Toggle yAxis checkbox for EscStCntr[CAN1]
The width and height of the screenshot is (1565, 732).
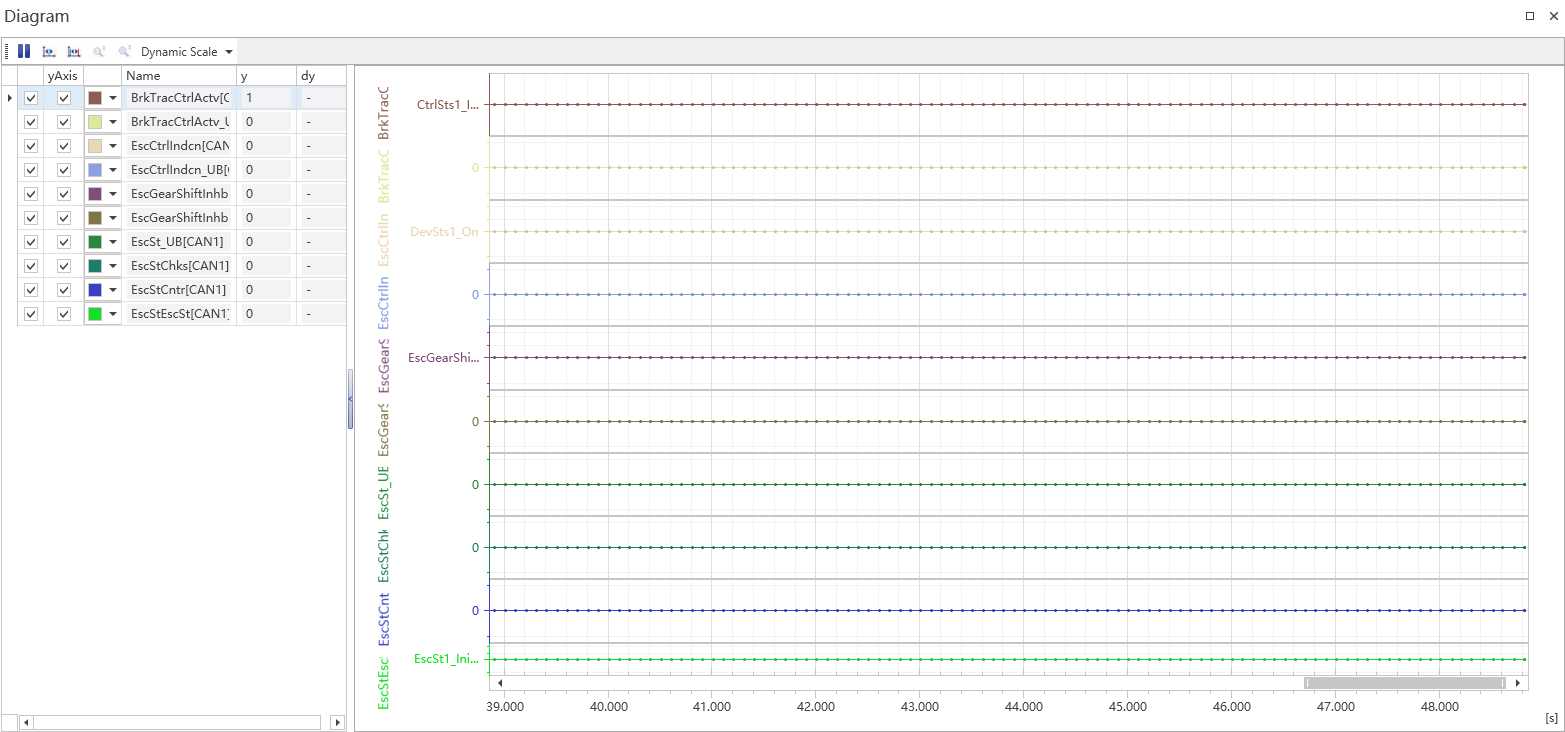point(64,289)
